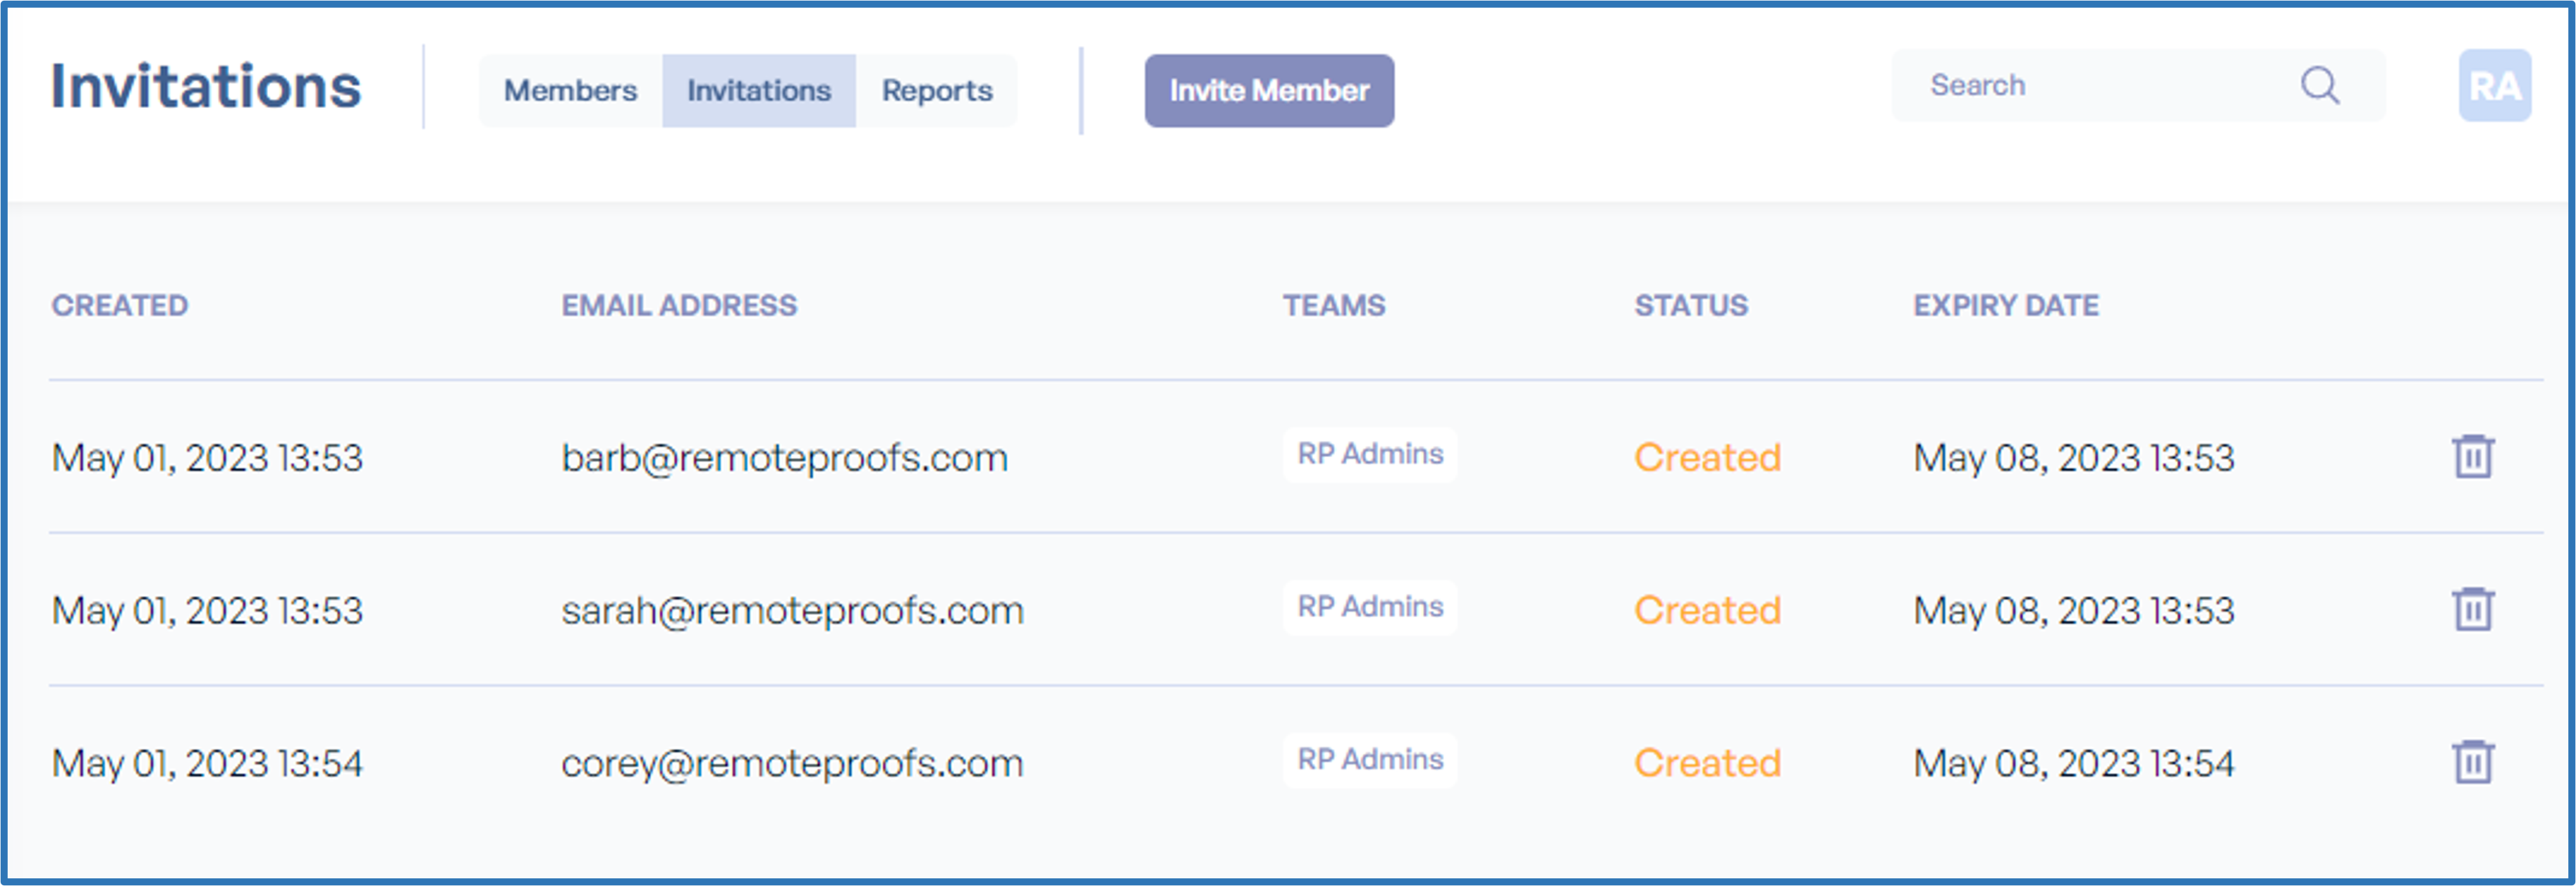Delete the corey@remoteproofs.com invitation
2576x886 pixels.
(x=2473, y=762)
